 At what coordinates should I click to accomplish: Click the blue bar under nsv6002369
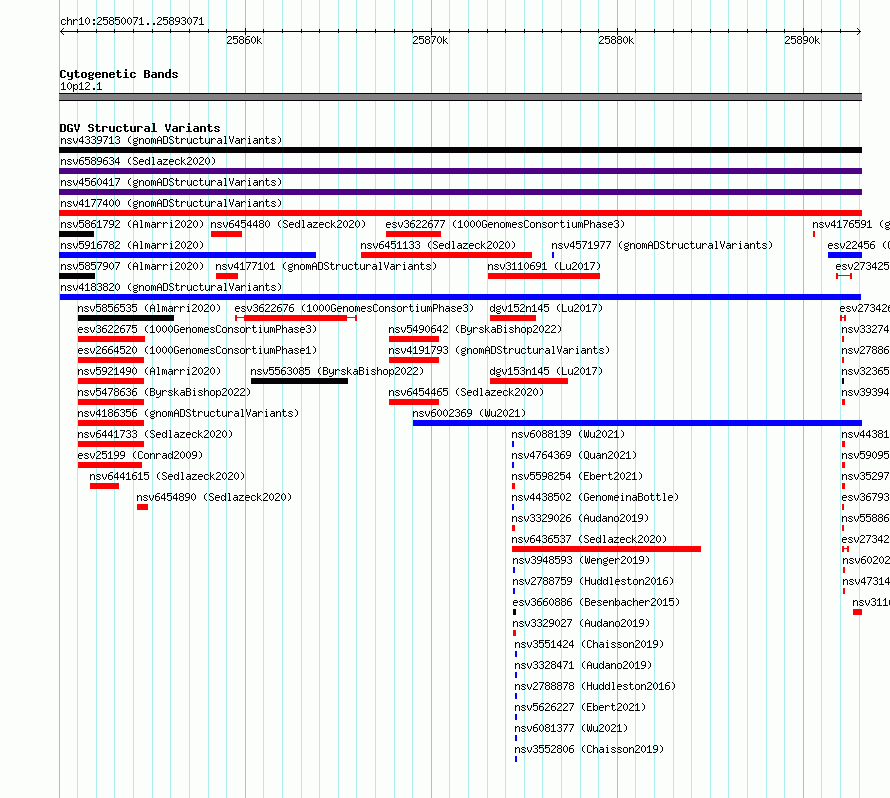coord(637,423)
